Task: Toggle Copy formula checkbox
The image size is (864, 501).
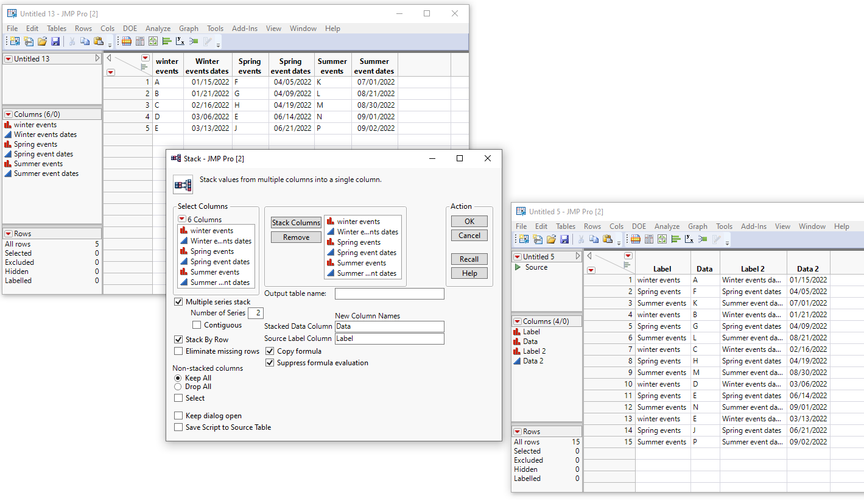Action: click(x=270, y=351)
